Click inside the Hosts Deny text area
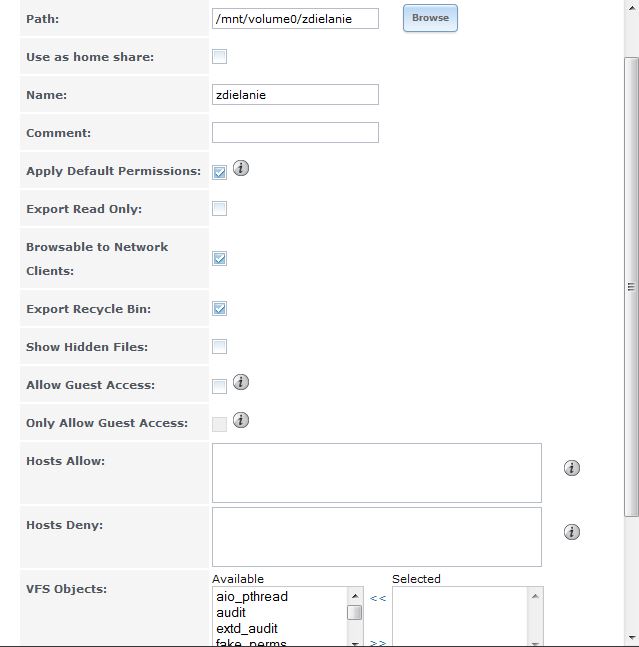 coord(377,537)
